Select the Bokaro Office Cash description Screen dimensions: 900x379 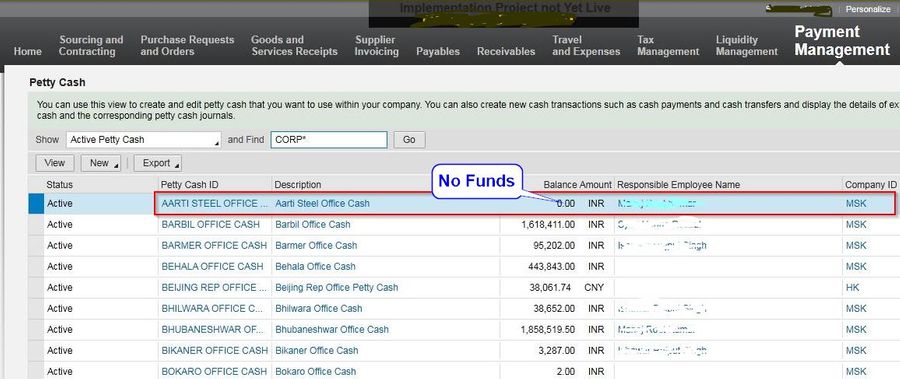point(316,372)
